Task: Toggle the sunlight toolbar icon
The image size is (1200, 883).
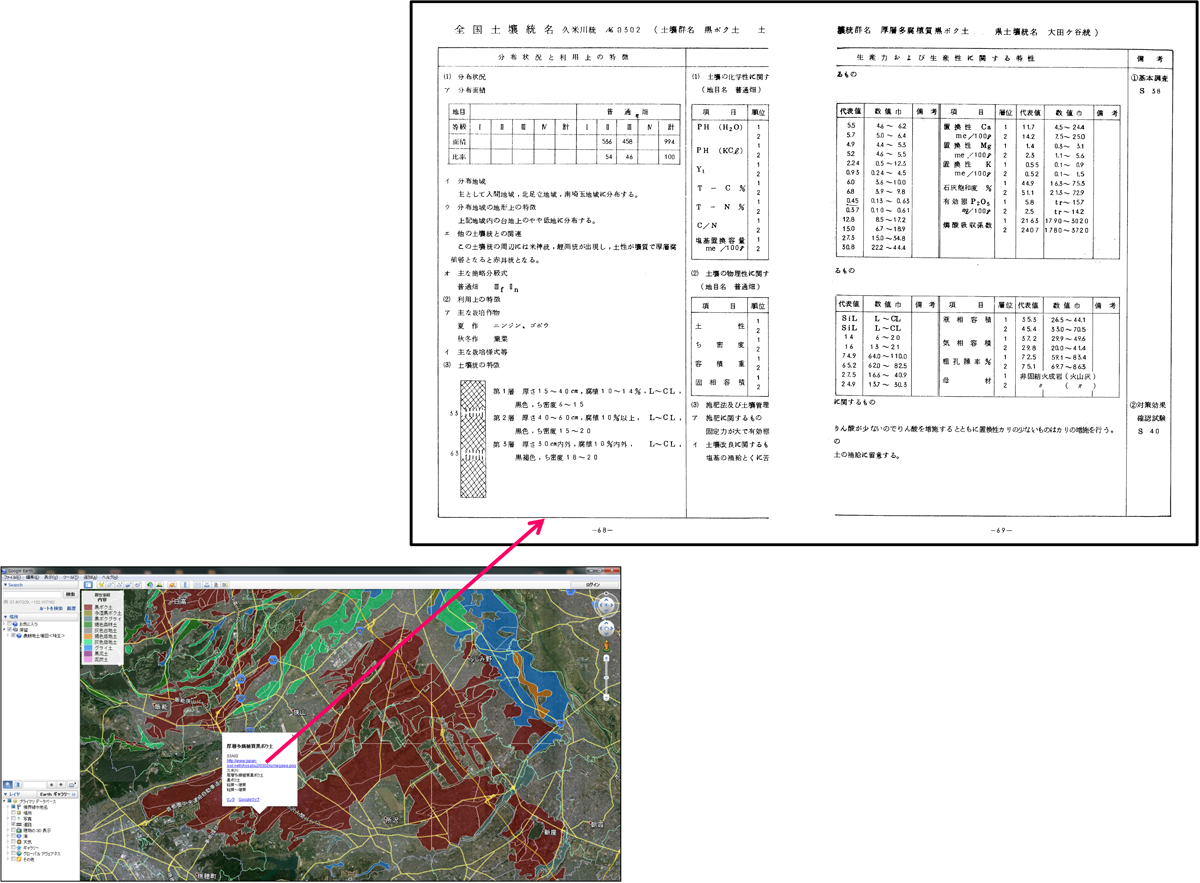Action: (159, 585)
